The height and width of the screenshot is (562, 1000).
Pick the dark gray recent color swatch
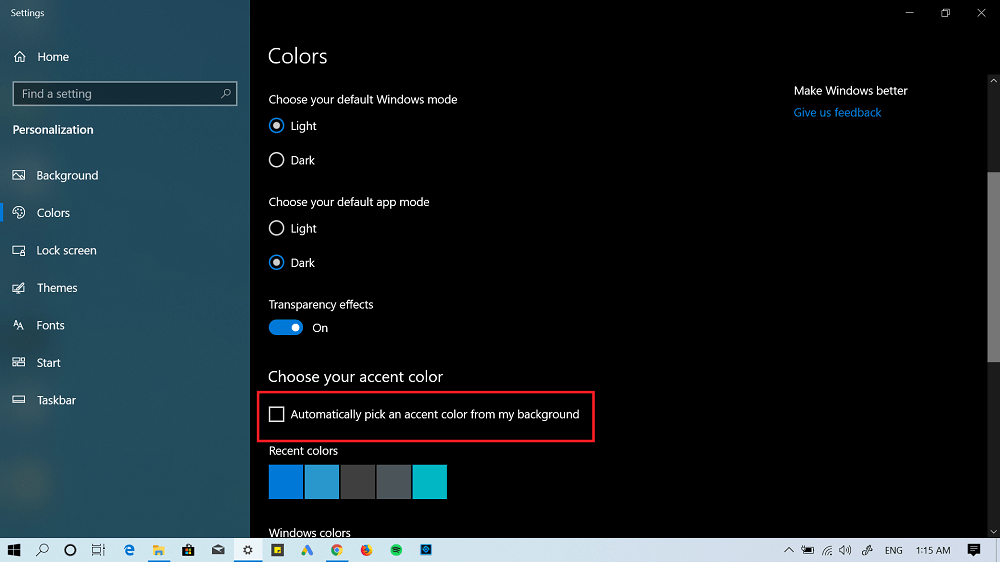358,482
